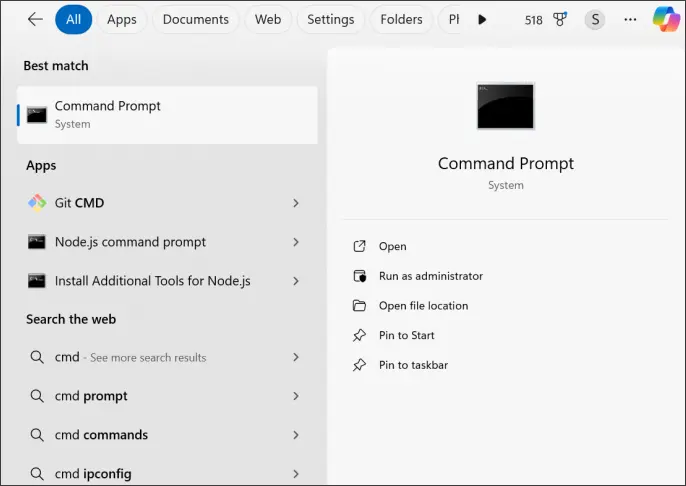Open the three-dot options menu
The image size is (686, 486).
point(630,19)
